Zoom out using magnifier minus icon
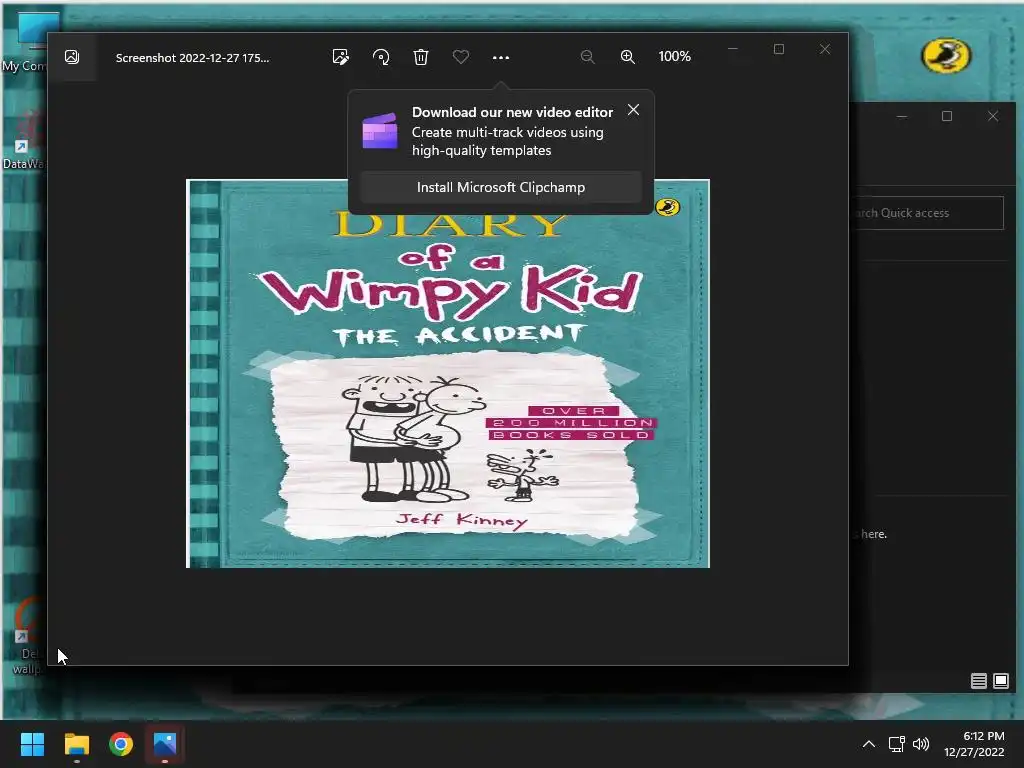Viewport: 1024px width, 768px height. (587, 57)
